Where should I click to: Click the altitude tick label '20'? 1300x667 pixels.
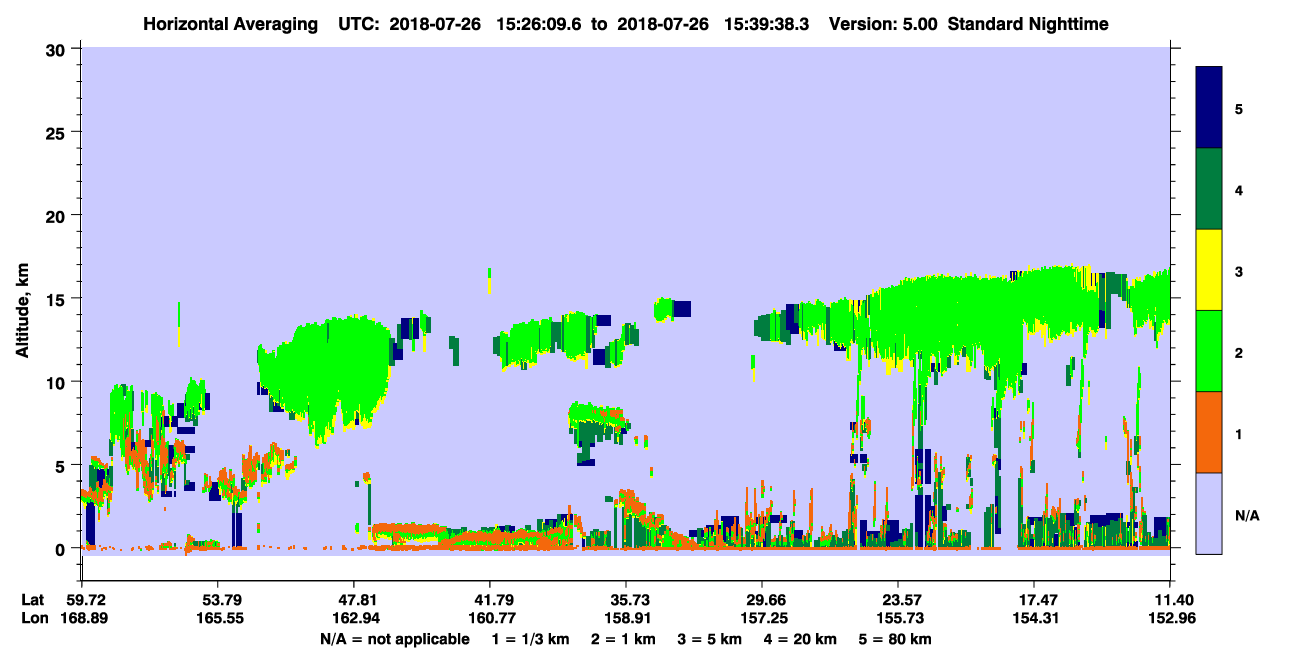[58, 216]
